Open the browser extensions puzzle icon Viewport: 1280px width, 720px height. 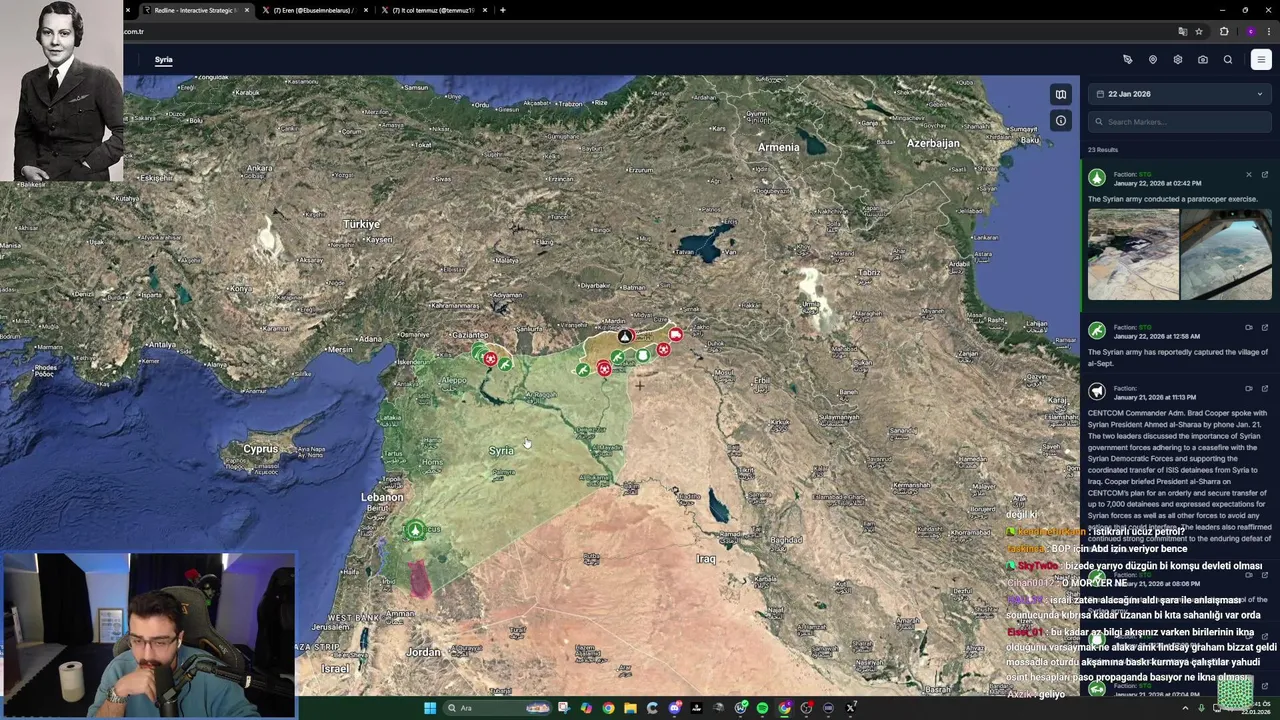tap(1224, 31)
